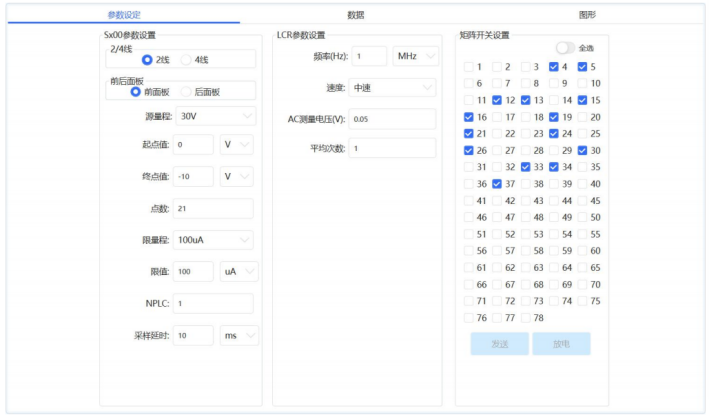Open the frequency MHz unit dropdown

tap(415, 57)
